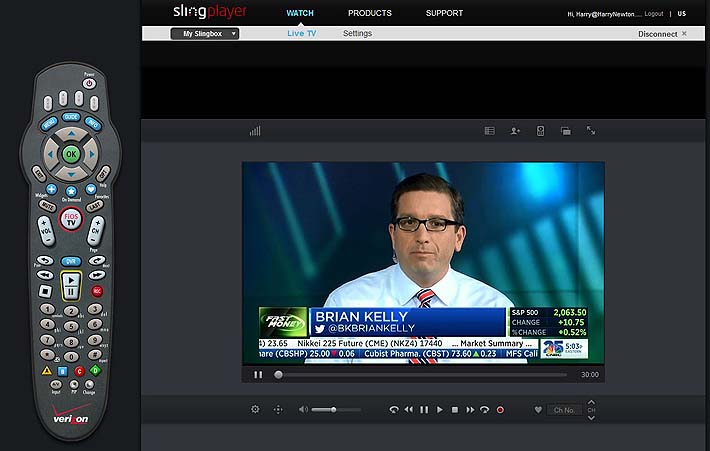
Task: Click the green D diamond on remote
Action: [95, 370]
